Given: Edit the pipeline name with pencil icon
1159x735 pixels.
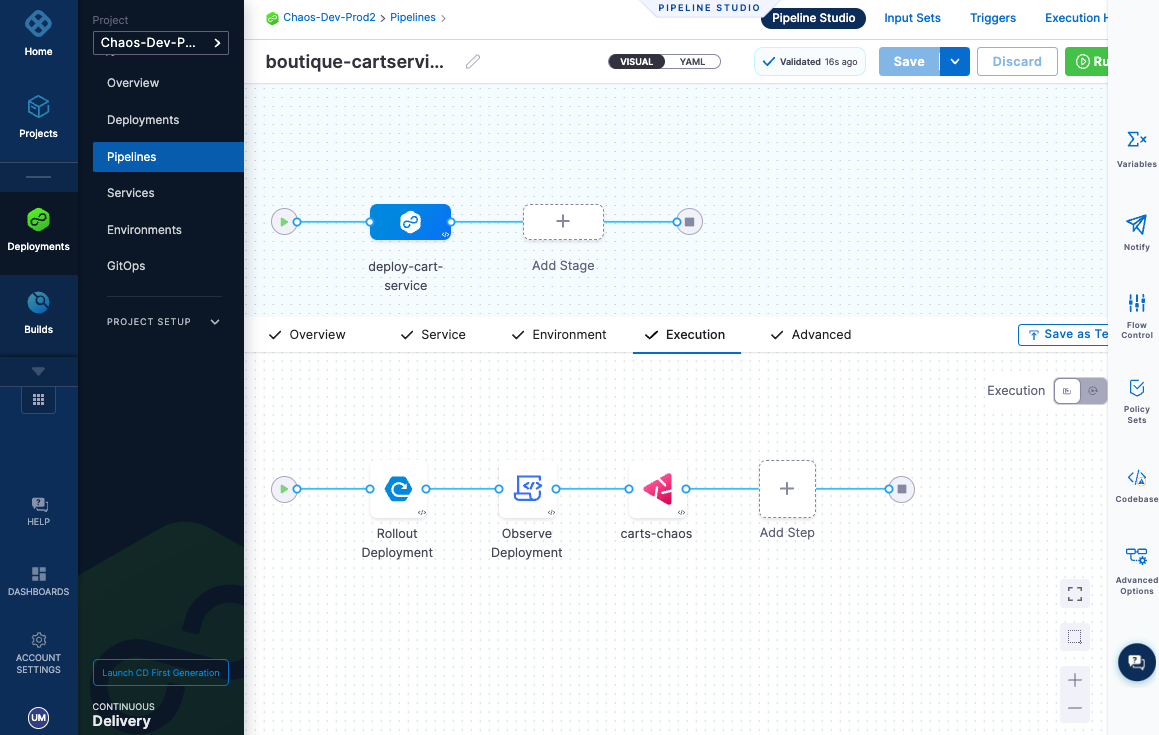Looking at the screenshot, I should [x=473, y=61].
